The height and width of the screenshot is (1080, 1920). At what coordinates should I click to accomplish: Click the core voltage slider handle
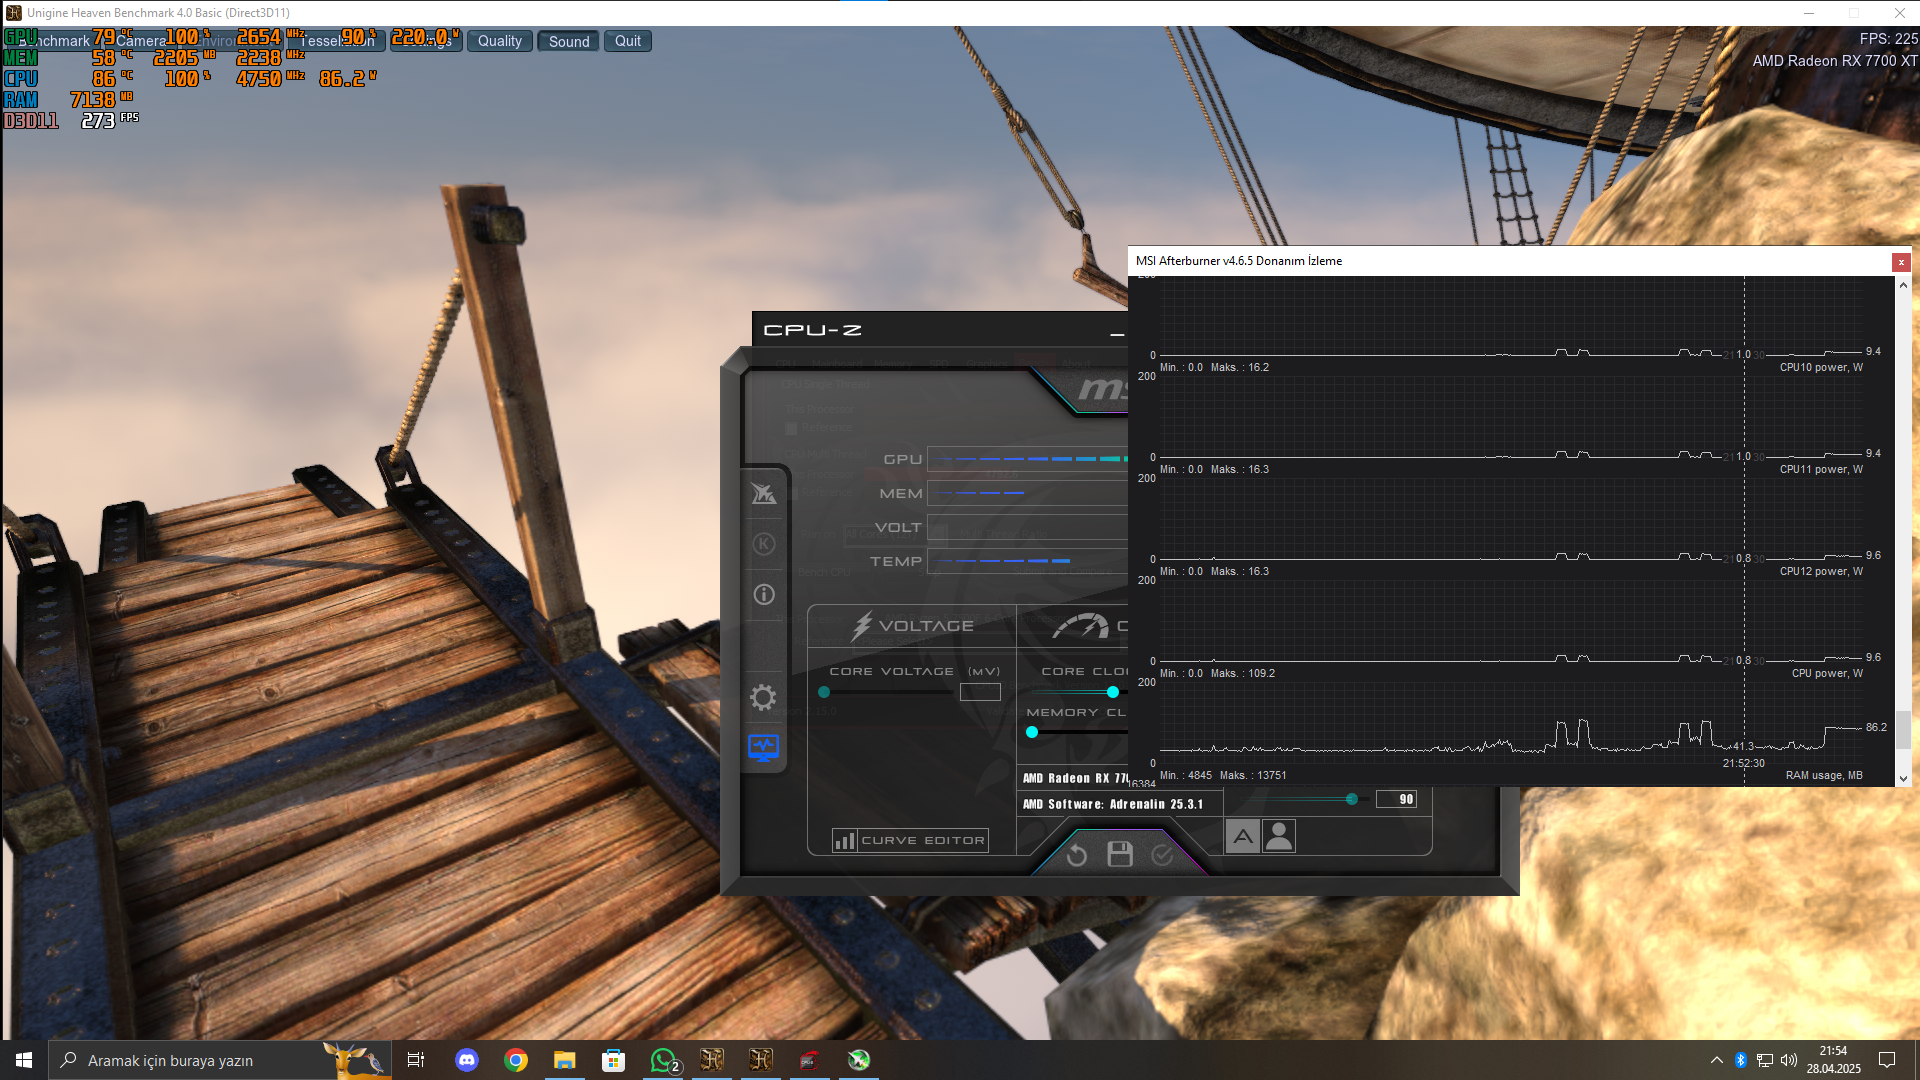824,692
